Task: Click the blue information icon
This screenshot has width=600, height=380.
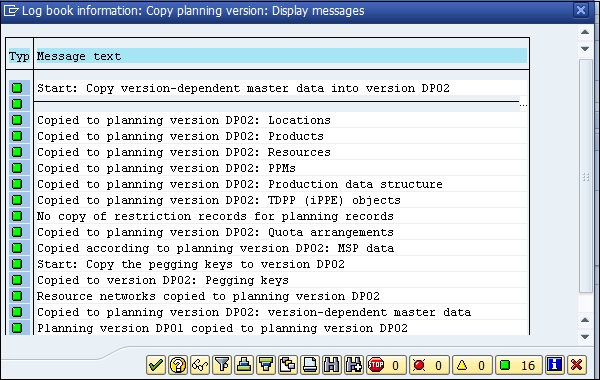Action: [554, 365]
